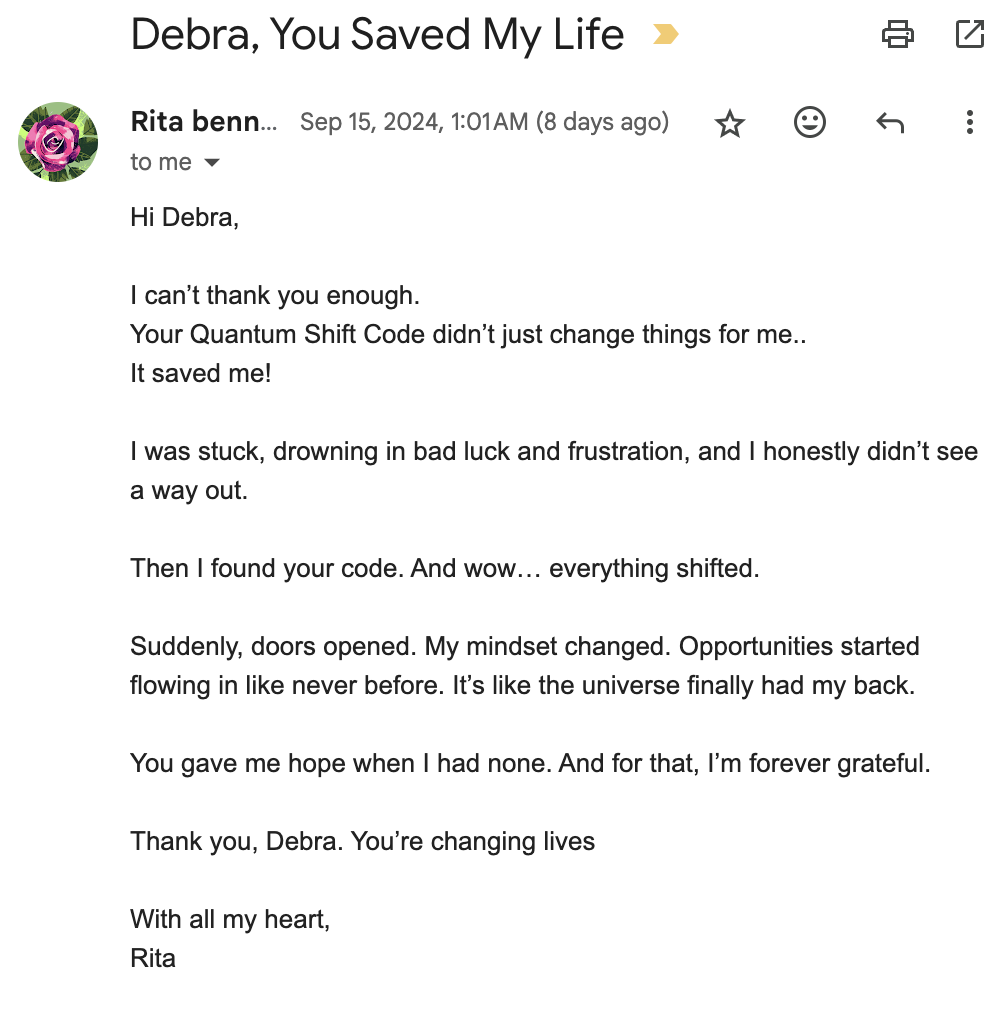Viewport: 1002px width, 1012px height.
Task: Reply to Rita's email with arrow icon
Action: pos(890,122)
